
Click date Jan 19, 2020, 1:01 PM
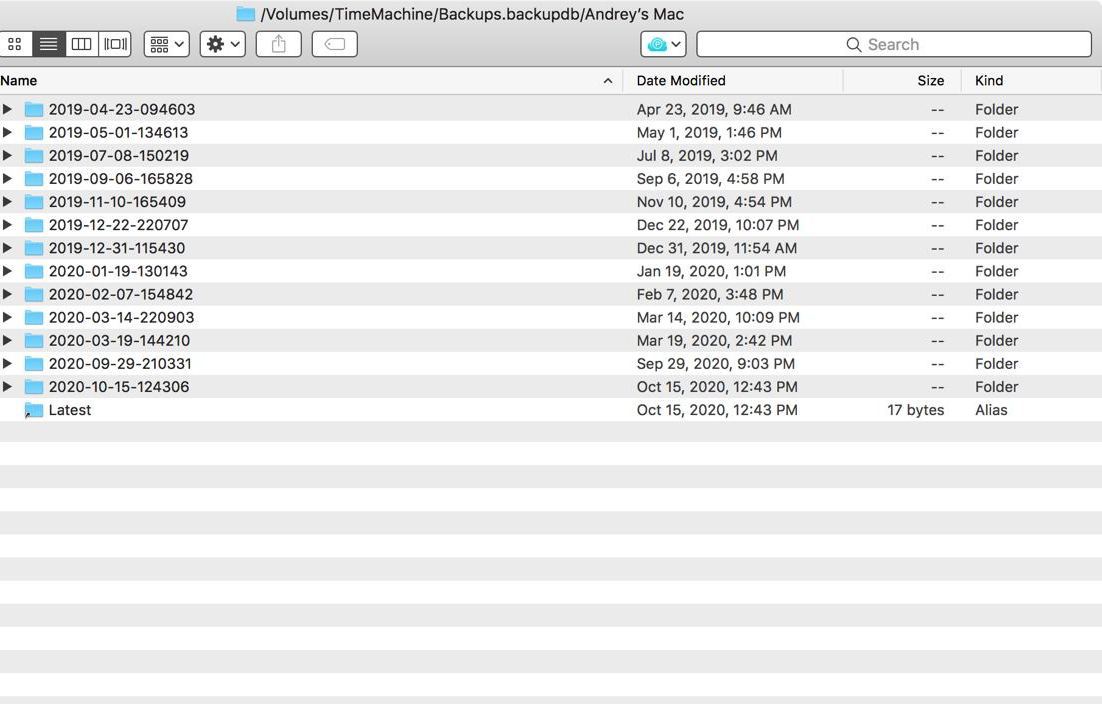[711, 271]
